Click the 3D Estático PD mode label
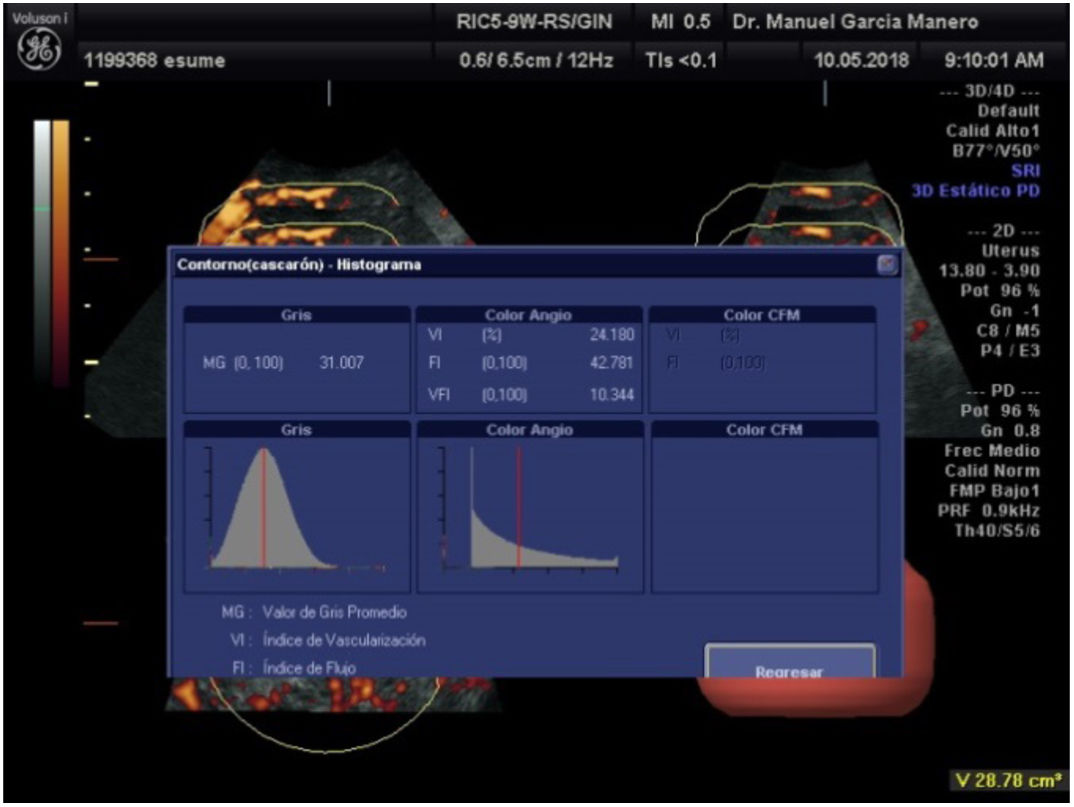 click(x=975, y=191)
